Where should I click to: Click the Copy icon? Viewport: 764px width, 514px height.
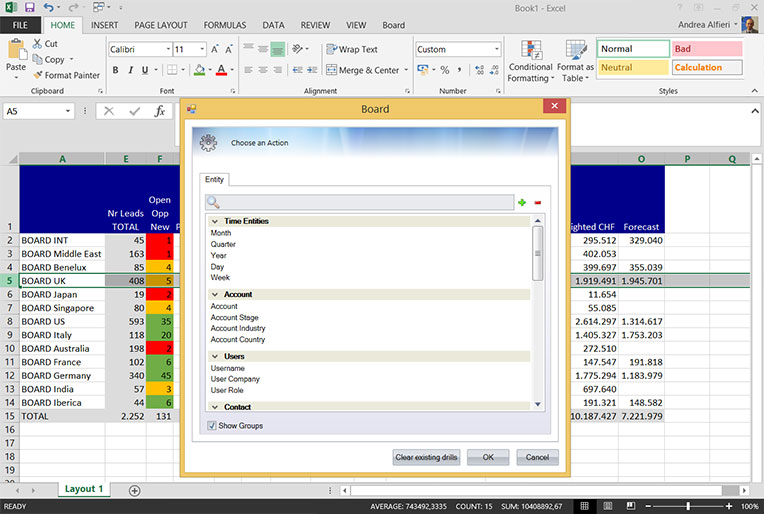click(x=37, y=59)
